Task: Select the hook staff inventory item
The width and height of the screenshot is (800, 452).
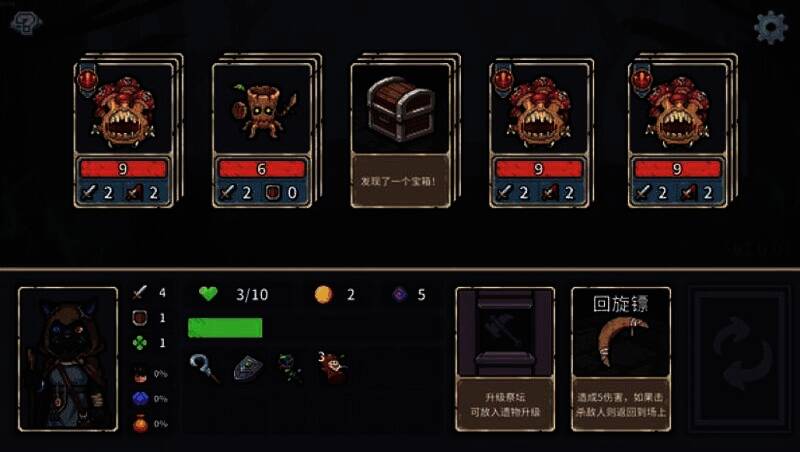Action: [x=205, y=367]
